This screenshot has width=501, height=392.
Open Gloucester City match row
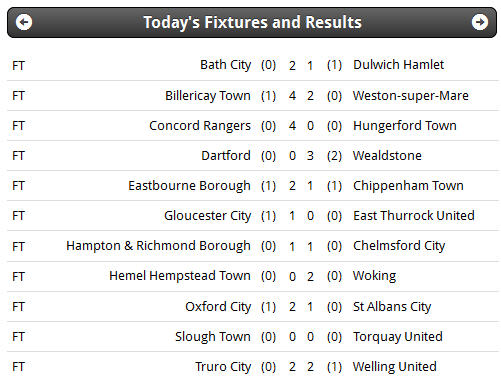point(253,216)
